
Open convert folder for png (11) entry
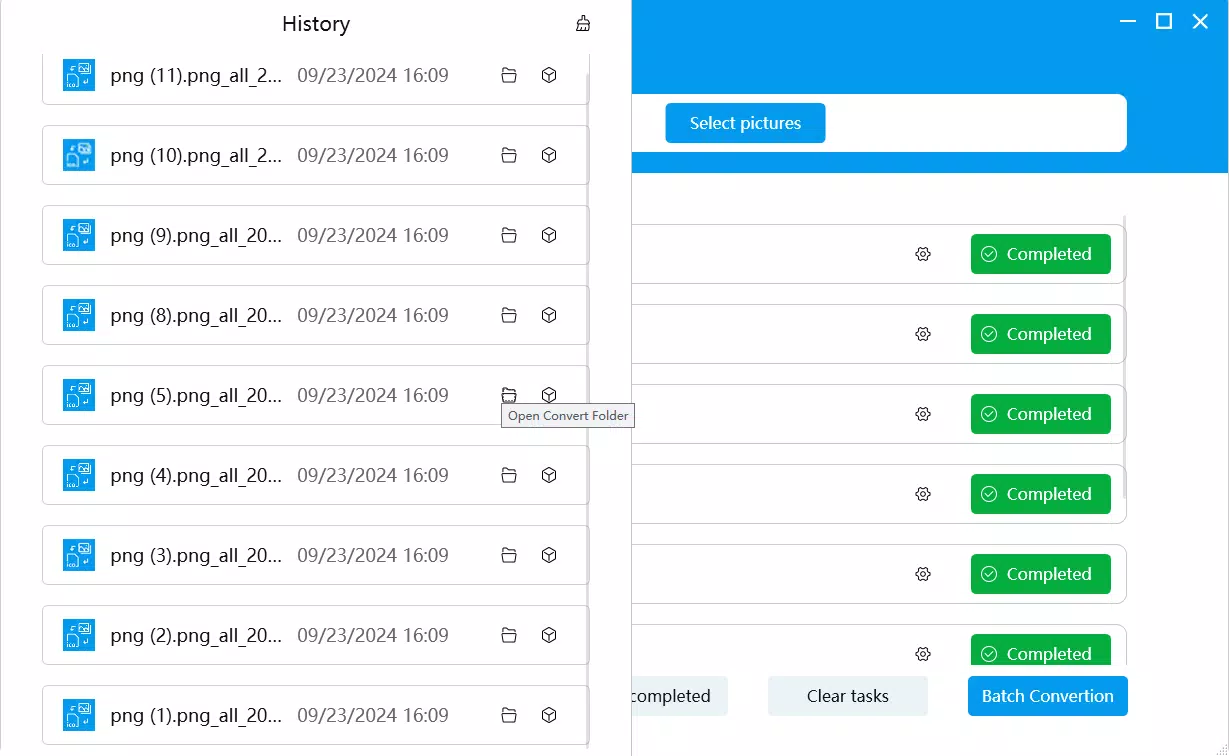[x=509, y=75]
